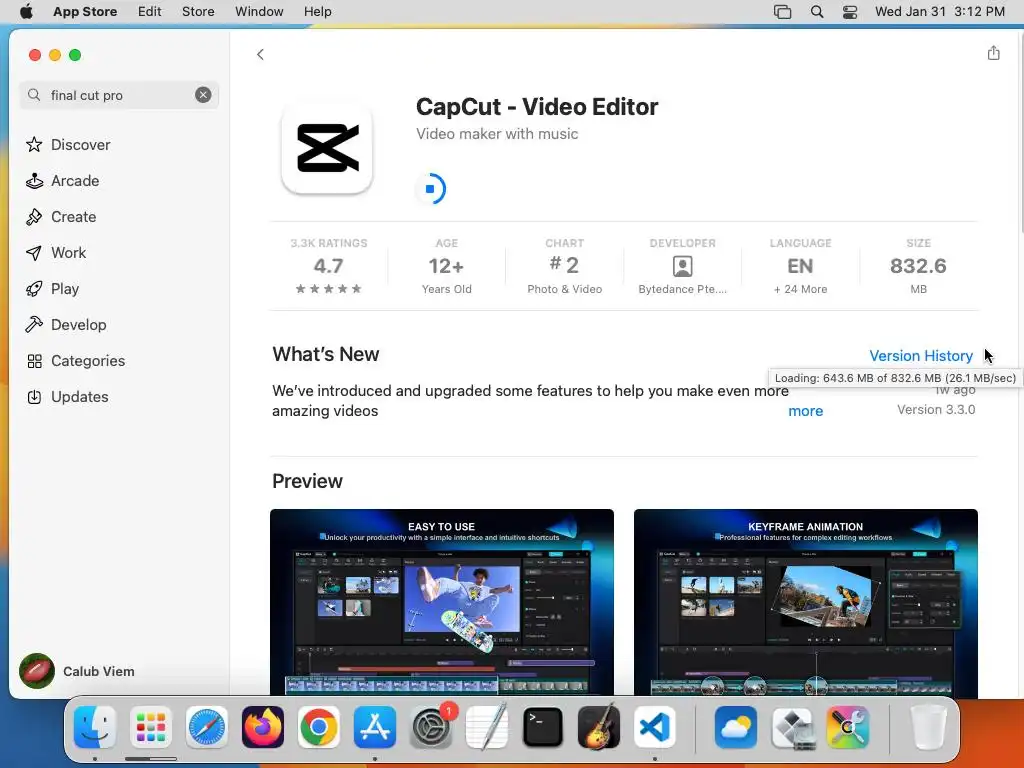Click the Develop hammer icon
1024x768 pixels.
[x=34, y=325]
